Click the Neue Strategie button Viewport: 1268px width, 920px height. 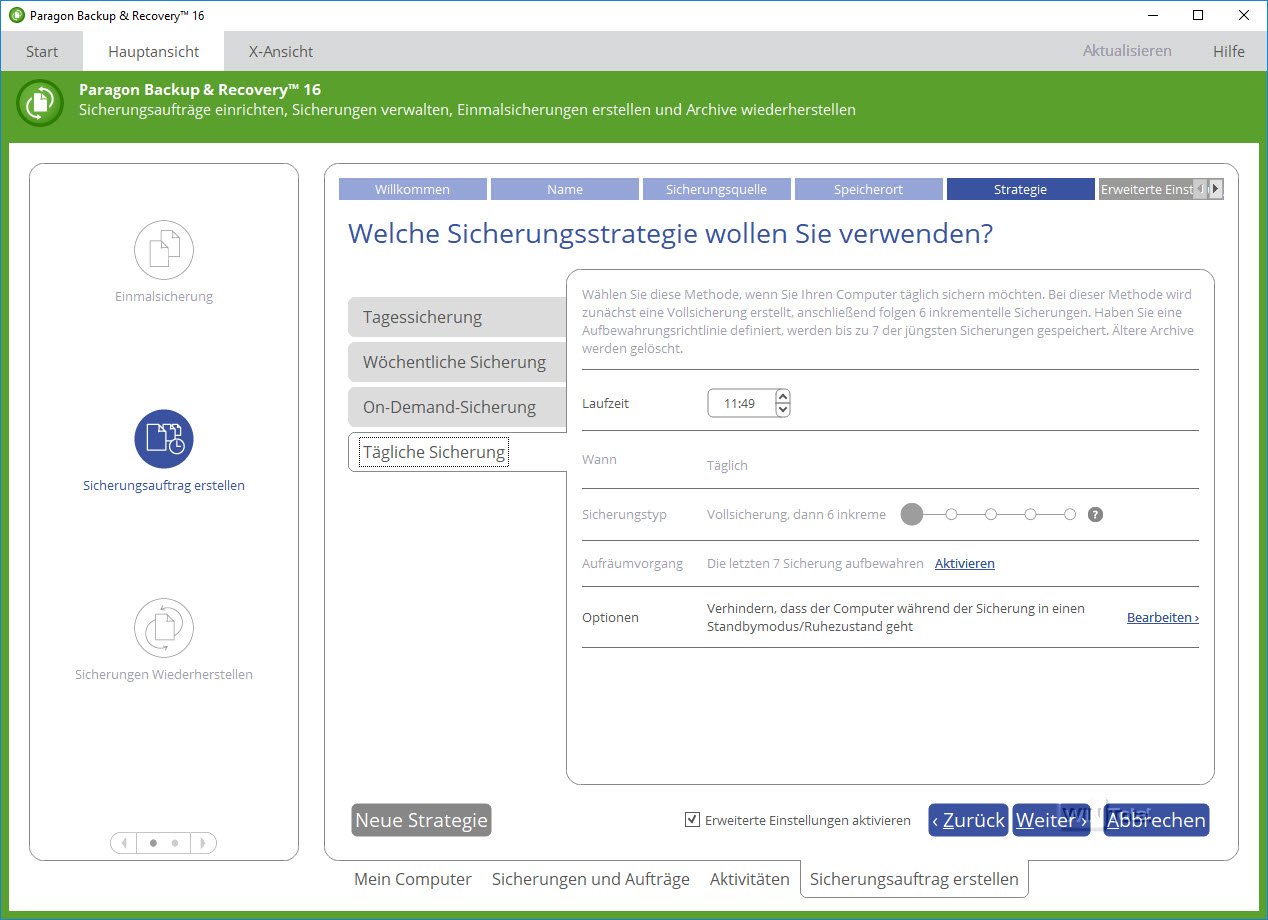pyautogui.click(x=421, y=820)
